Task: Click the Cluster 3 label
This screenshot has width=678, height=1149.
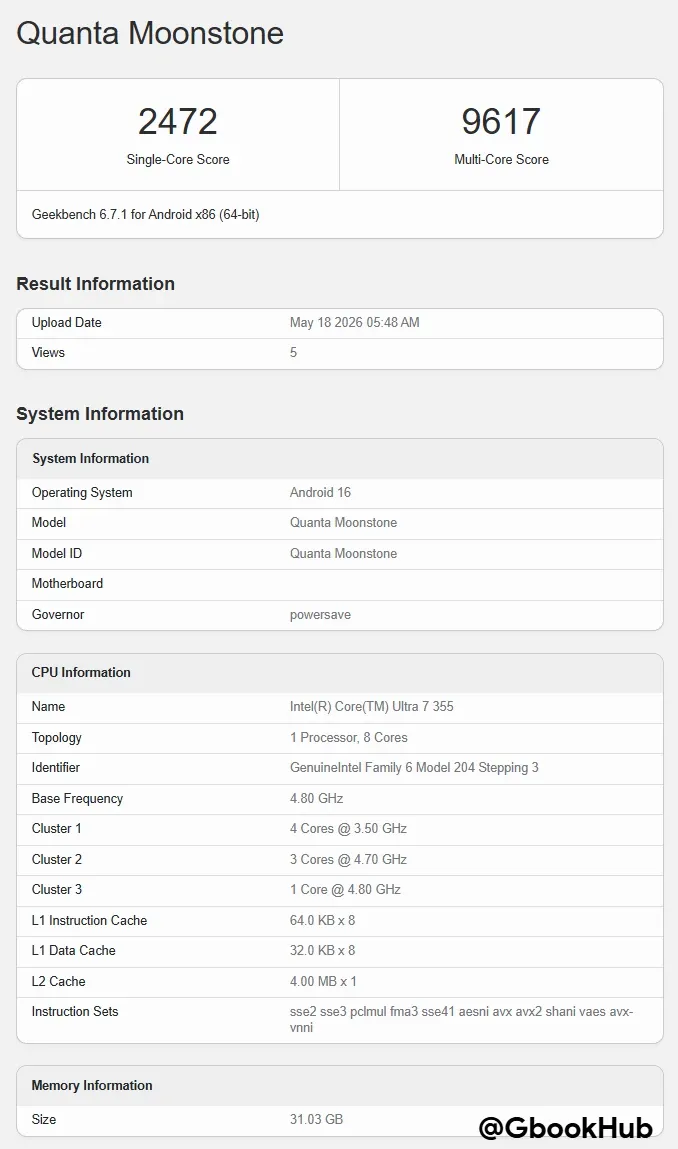Action: [x=56, y=889]
